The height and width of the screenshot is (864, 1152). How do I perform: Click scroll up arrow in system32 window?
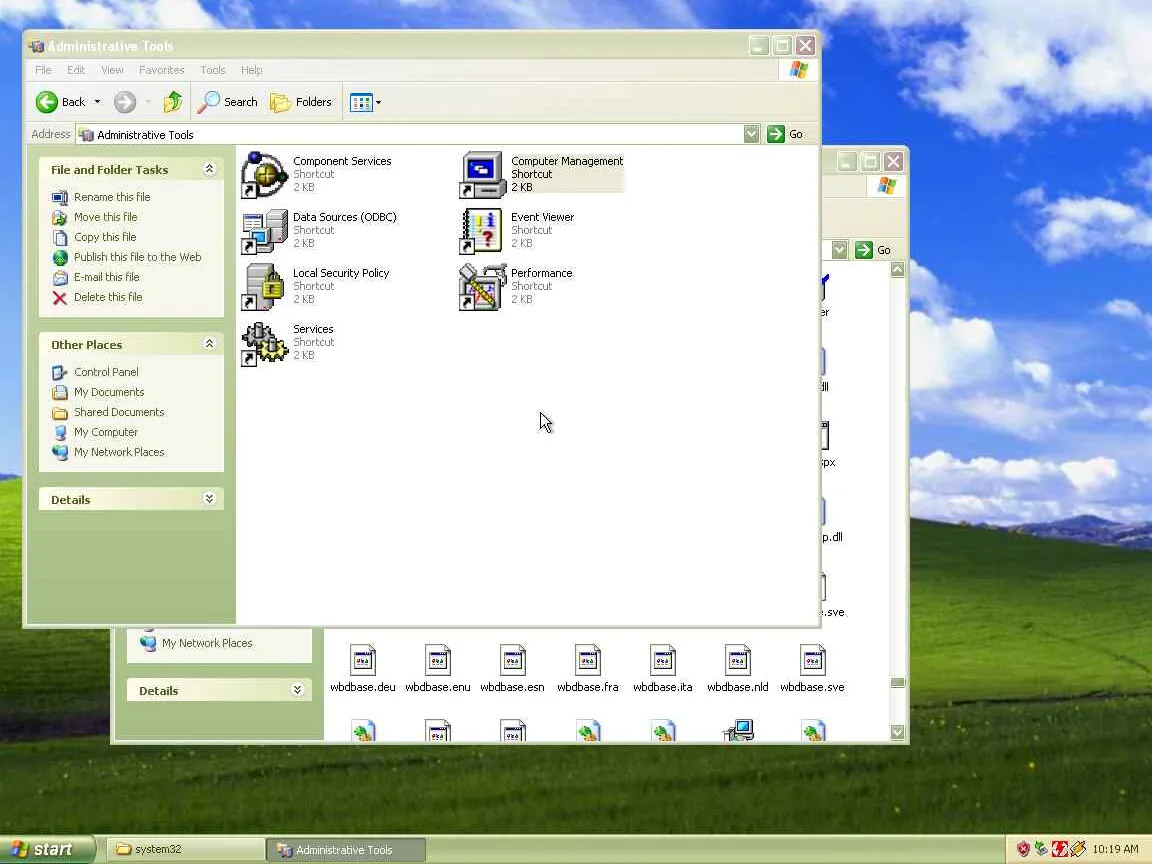897,270
